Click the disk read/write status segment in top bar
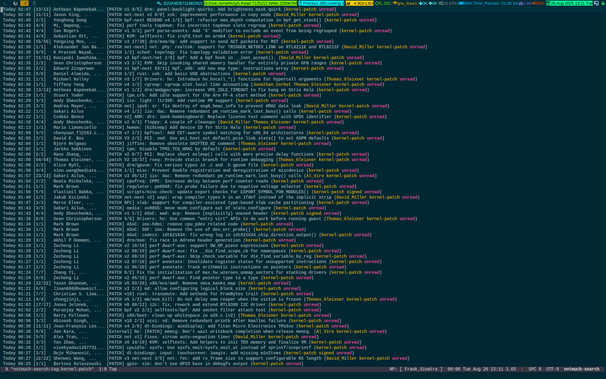Viewport: 606px width, 379px height. pyautogui.click(x=250, y=3)
